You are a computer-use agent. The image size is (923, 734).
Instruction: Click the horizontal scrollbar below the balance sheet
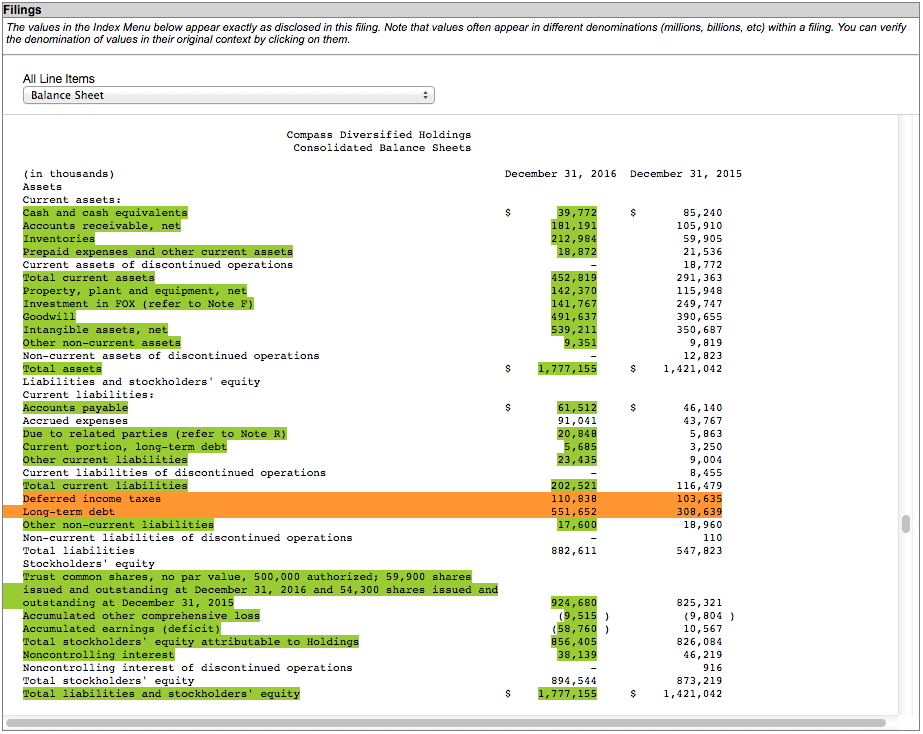coord(446,723)
